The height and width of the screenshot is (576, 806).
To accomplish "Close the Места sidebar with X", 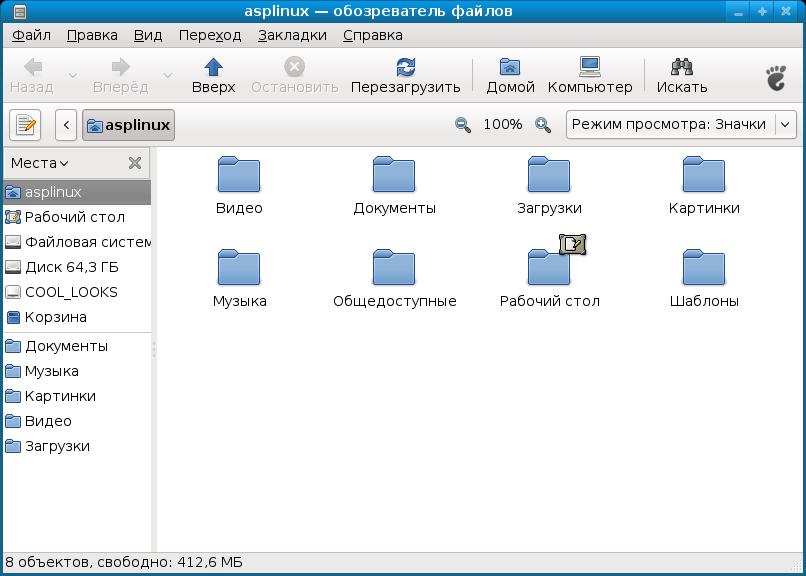I will tap(135, 163).
